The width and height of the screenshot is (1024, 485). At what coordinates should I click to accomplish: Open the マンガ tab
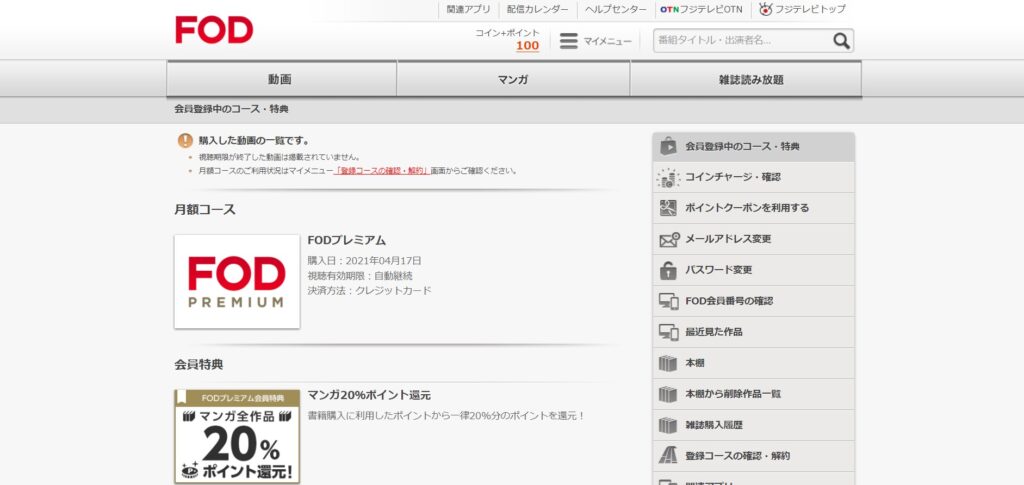coord(513,79)
